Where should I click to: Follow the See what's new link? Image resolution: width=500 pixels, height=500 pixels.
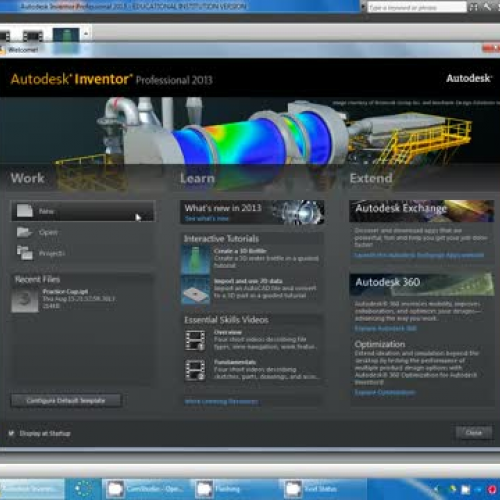click(x=207, y=219)
